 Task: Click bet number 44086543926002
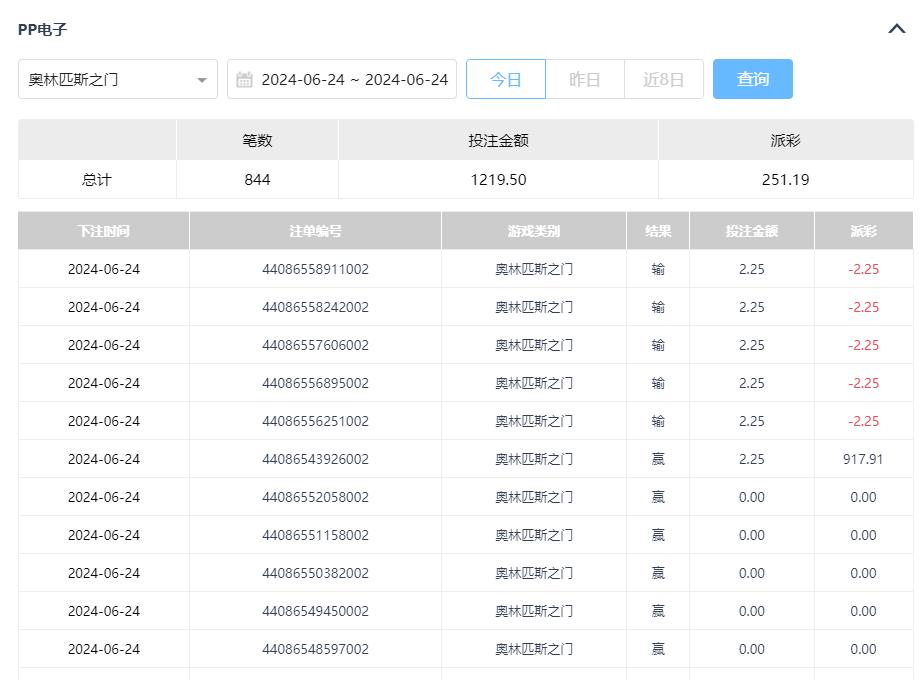point(315,459)
